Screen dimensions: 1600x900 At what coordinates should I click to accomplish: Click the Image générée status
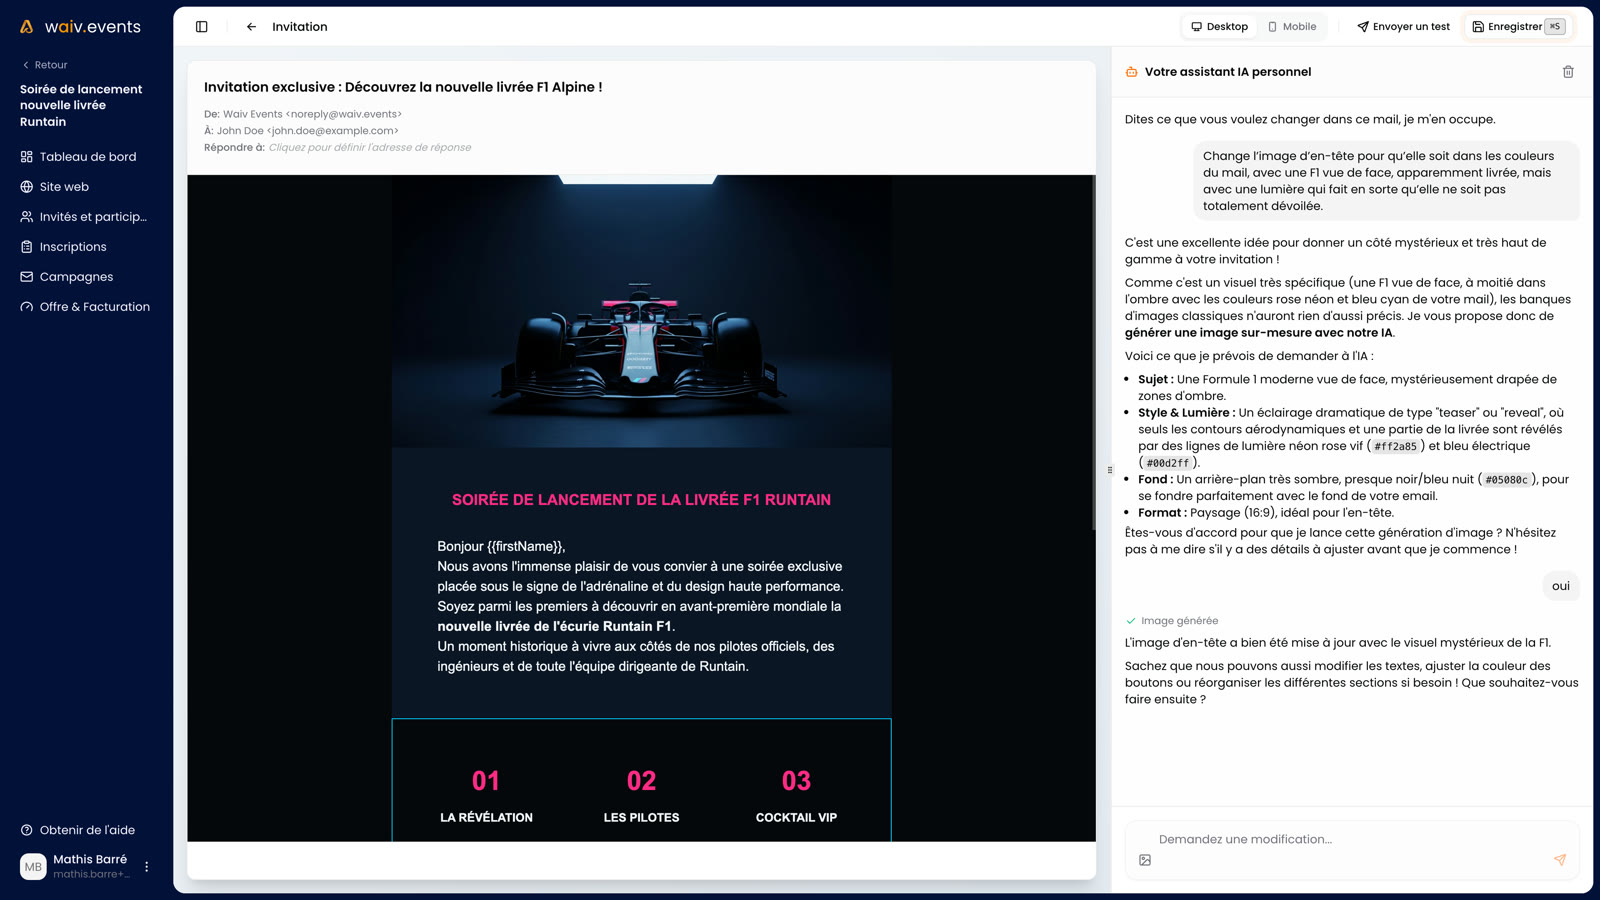point(1172,621)
